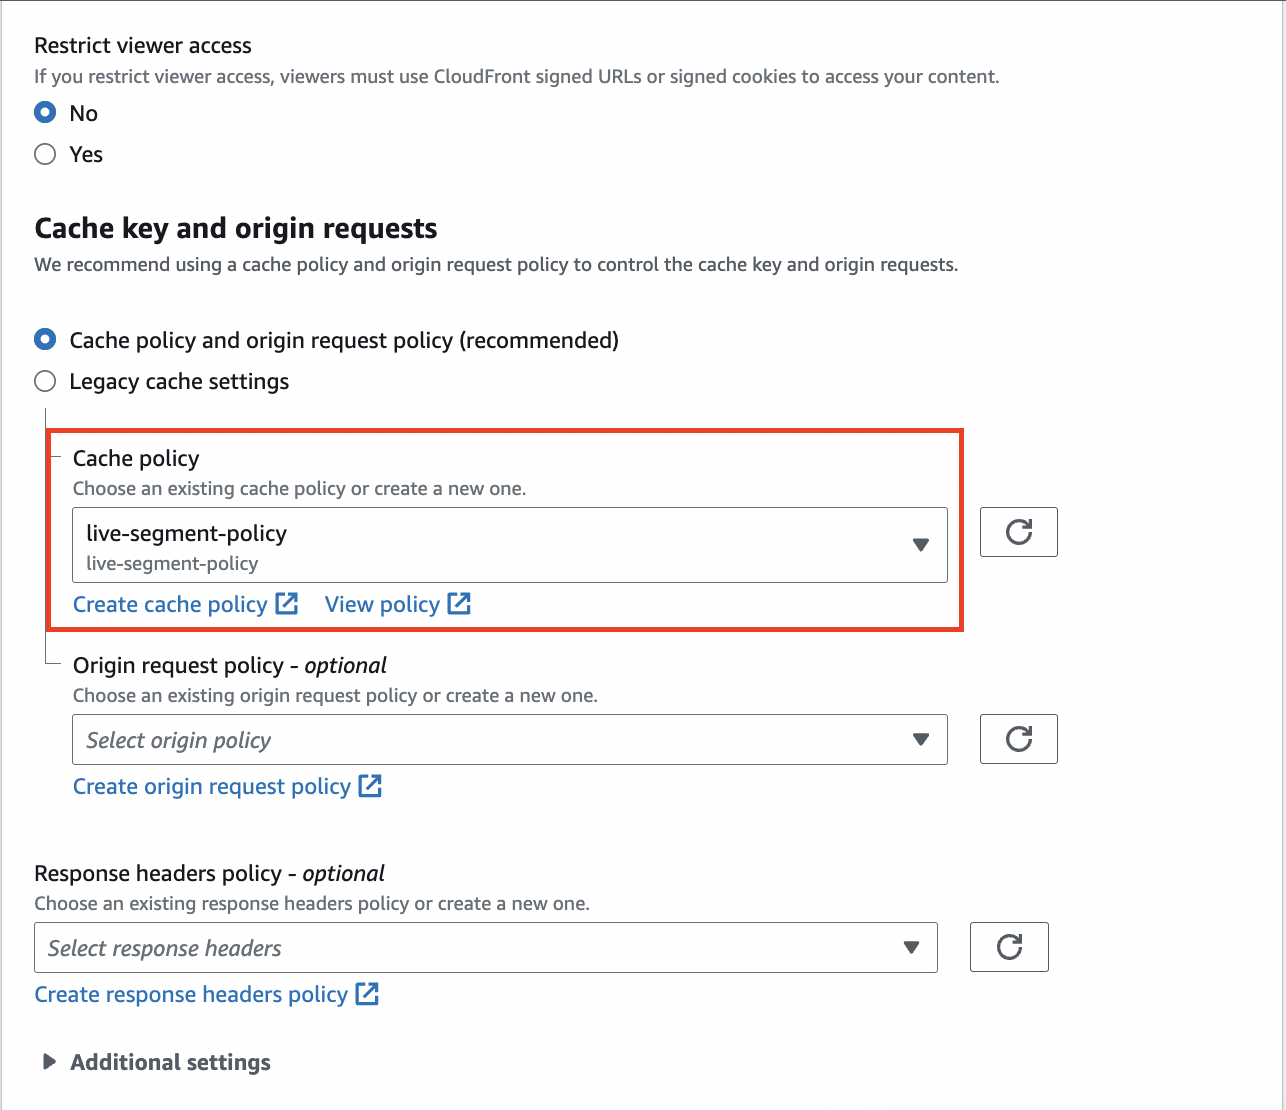Open the Select response headers dropdown

click(x=485, y=948)
